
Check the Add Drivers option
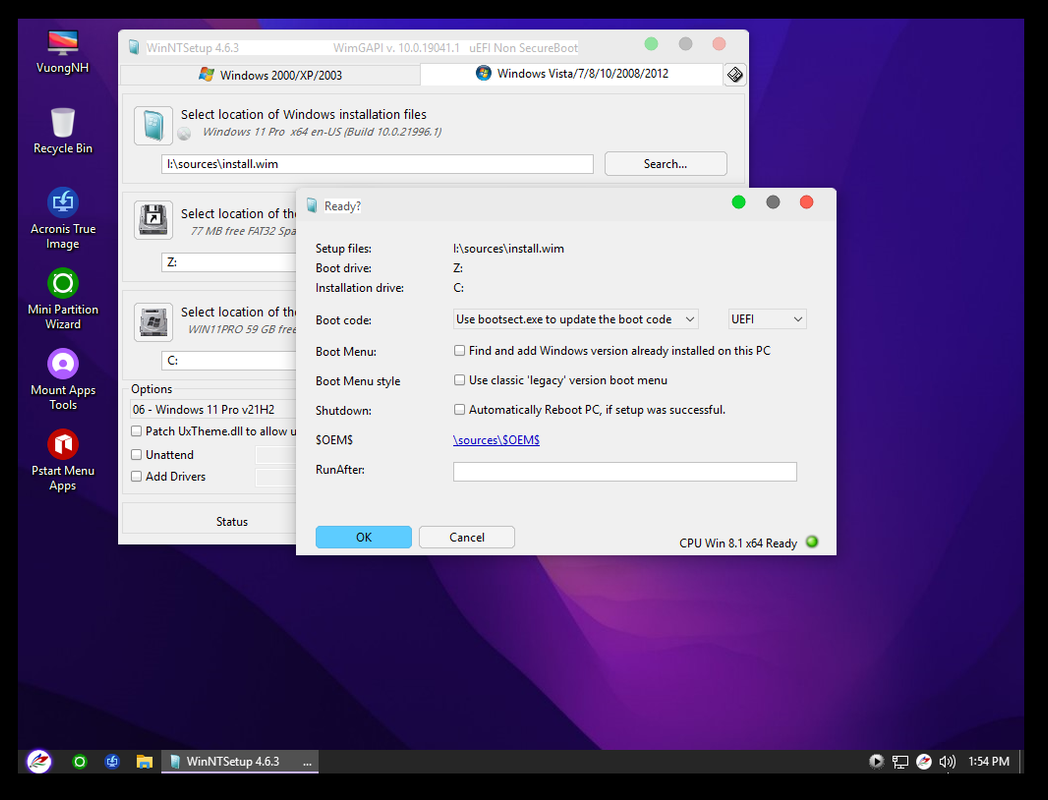pos(136,477)
